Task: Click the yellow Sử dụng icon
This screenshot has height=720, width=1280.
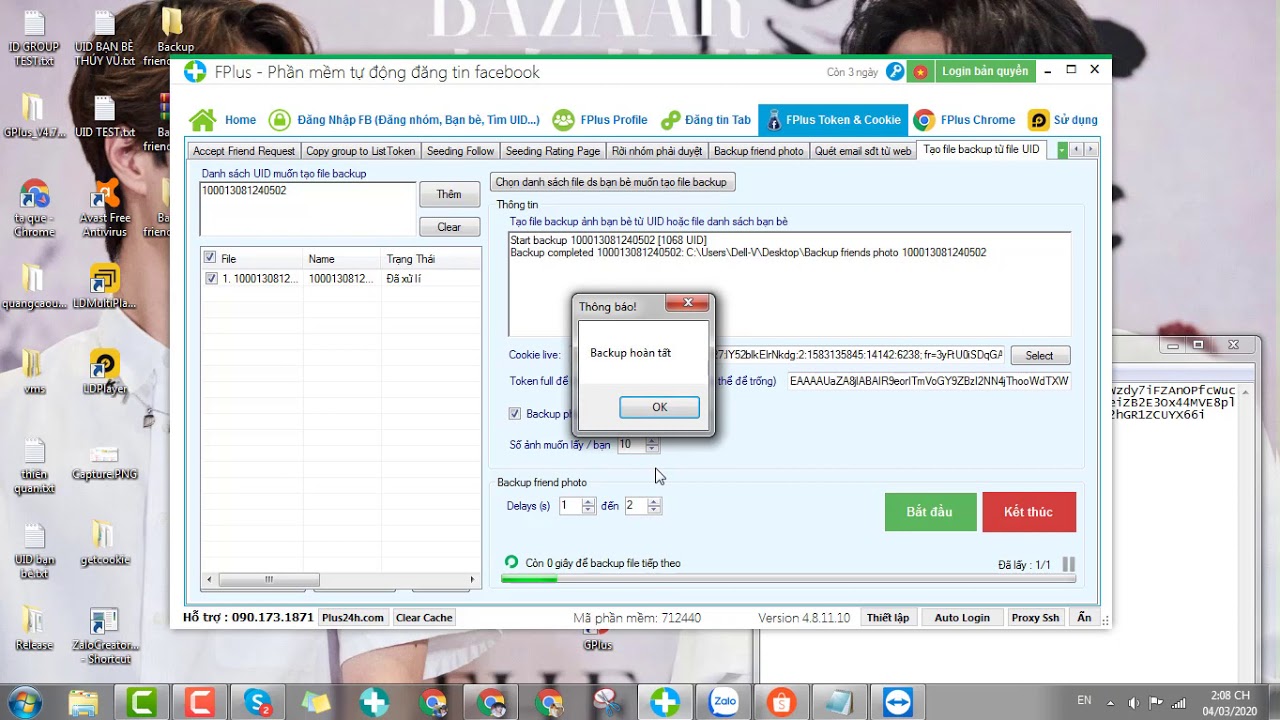Action: tap(1038, 120)
